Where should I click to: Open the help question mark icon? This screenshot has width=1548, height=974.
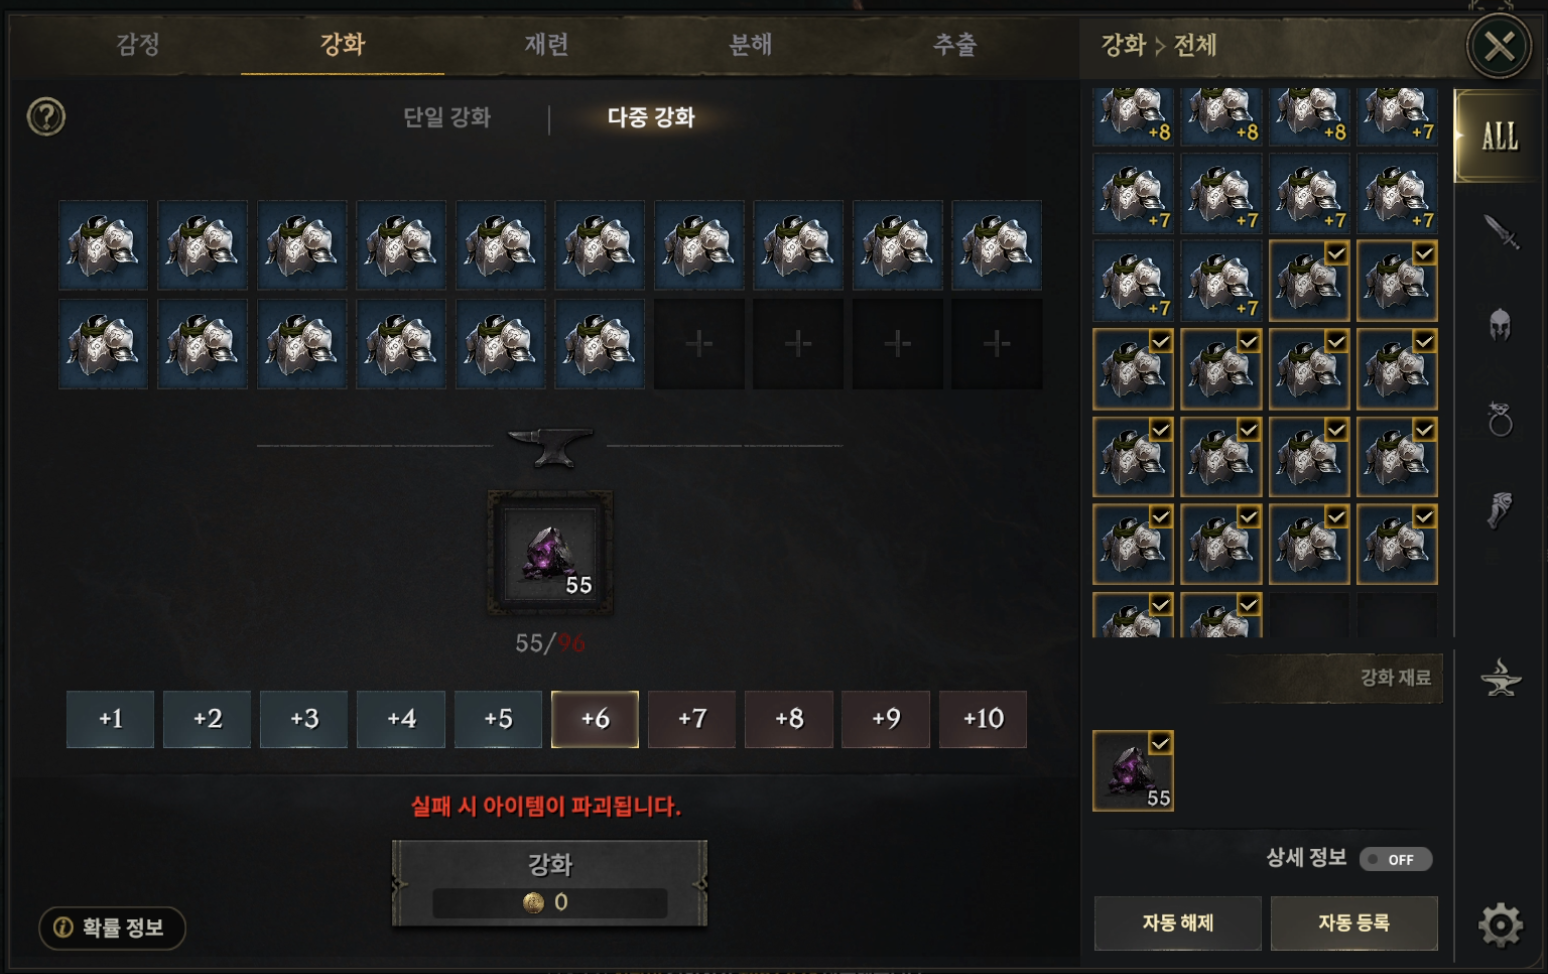(x=46, y=117)
